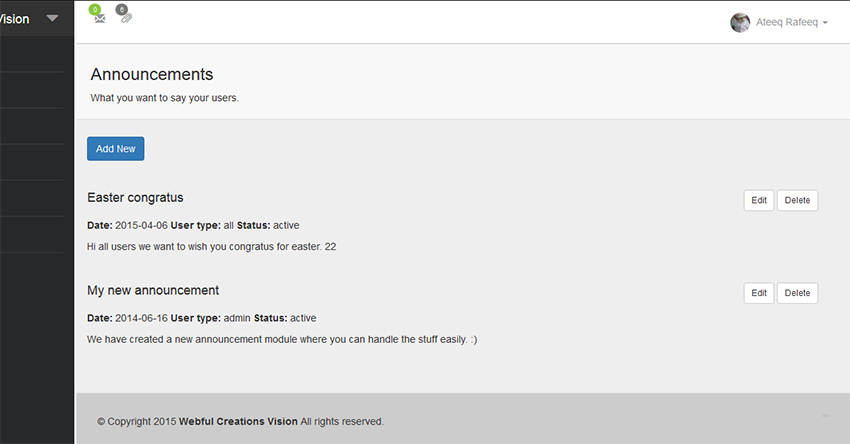This screenshot has height=444, width=850.
Task: Click the Easter message body text
Action: [211, 246]
